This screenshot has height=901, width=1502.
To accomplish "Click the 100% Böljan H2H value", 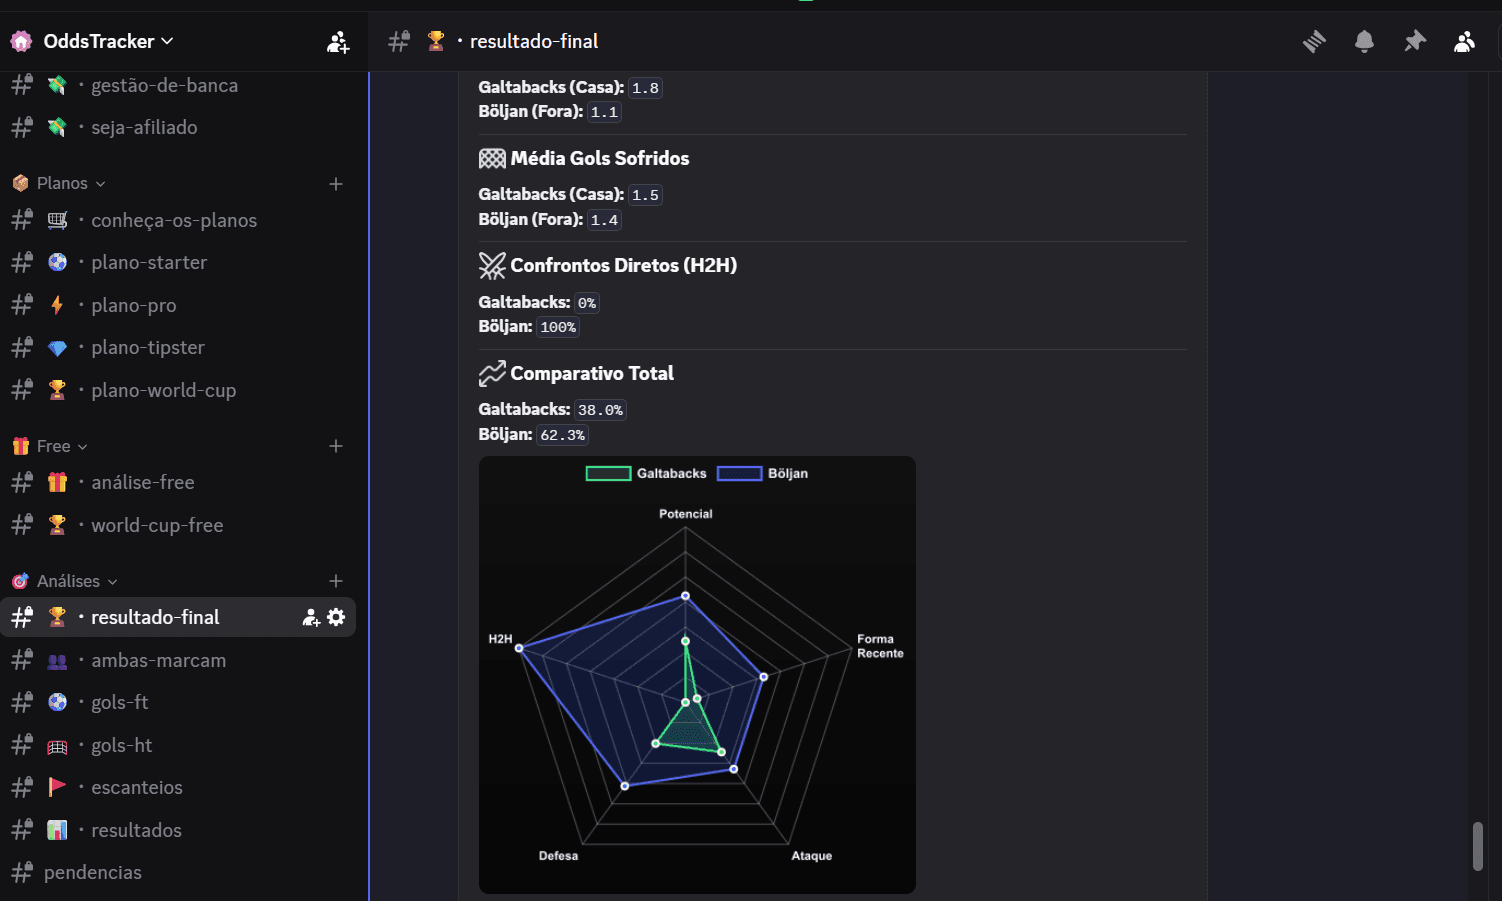I will pos(558,327).
